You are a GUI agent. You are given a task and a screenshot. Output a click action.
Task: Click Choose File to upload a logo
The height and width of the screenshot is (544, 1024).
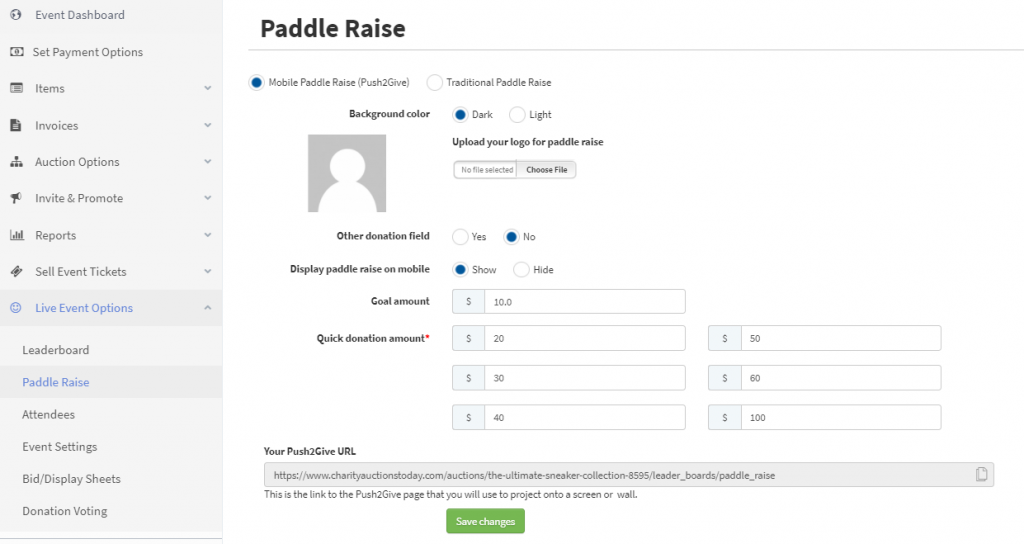[547, 170]
